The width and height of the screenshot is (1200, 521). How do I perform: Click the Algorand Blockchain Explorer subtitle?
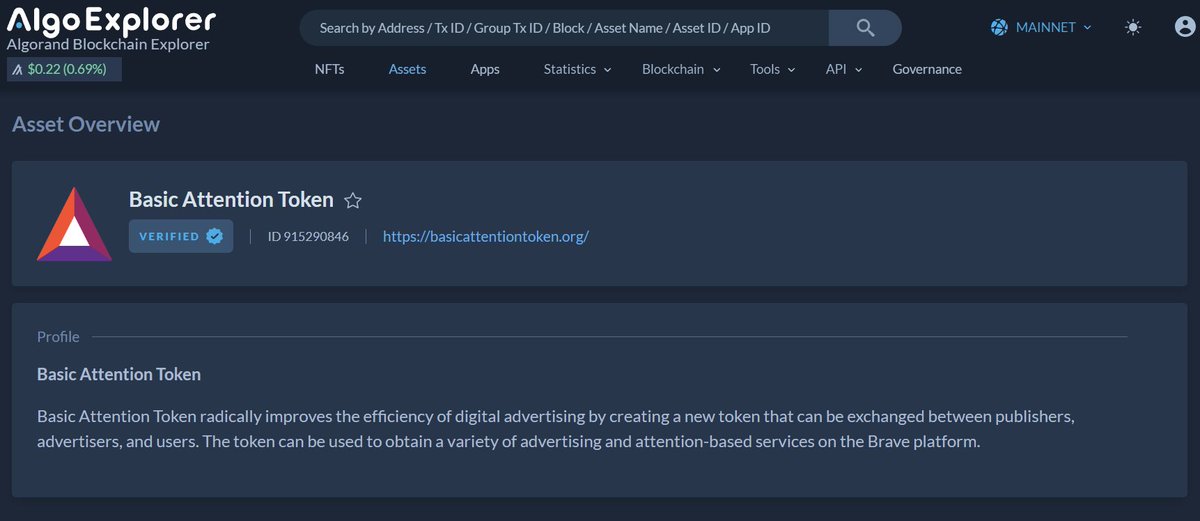coord(108,44)
